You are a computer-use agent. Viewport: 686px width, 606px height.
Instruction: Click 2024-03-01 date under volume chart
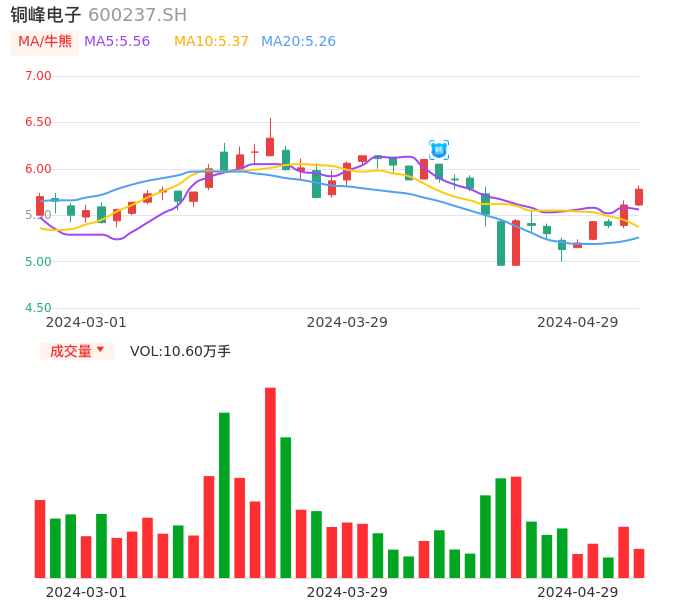(x=86, y=592)
